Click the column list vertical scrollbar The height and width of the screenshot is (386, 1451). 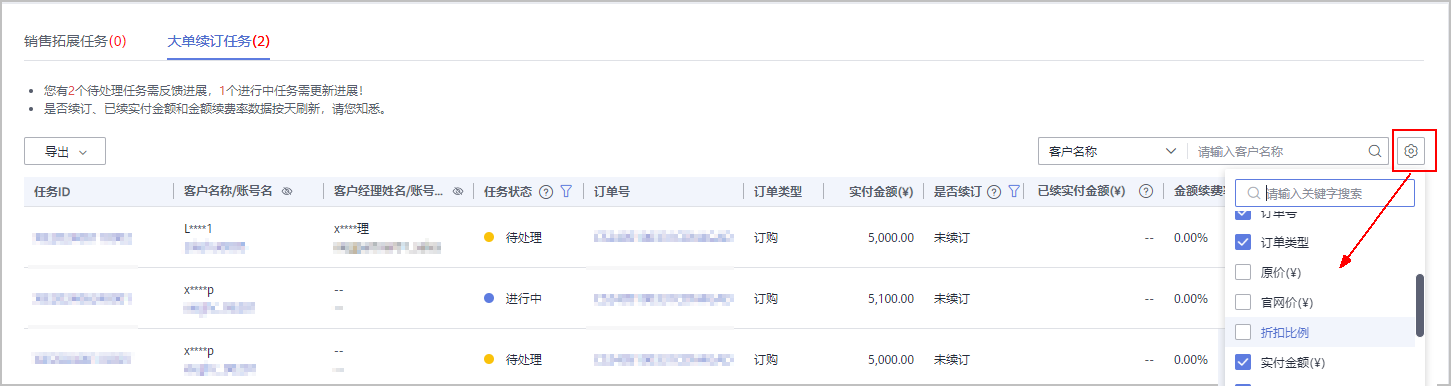(x=1420, y=306)
